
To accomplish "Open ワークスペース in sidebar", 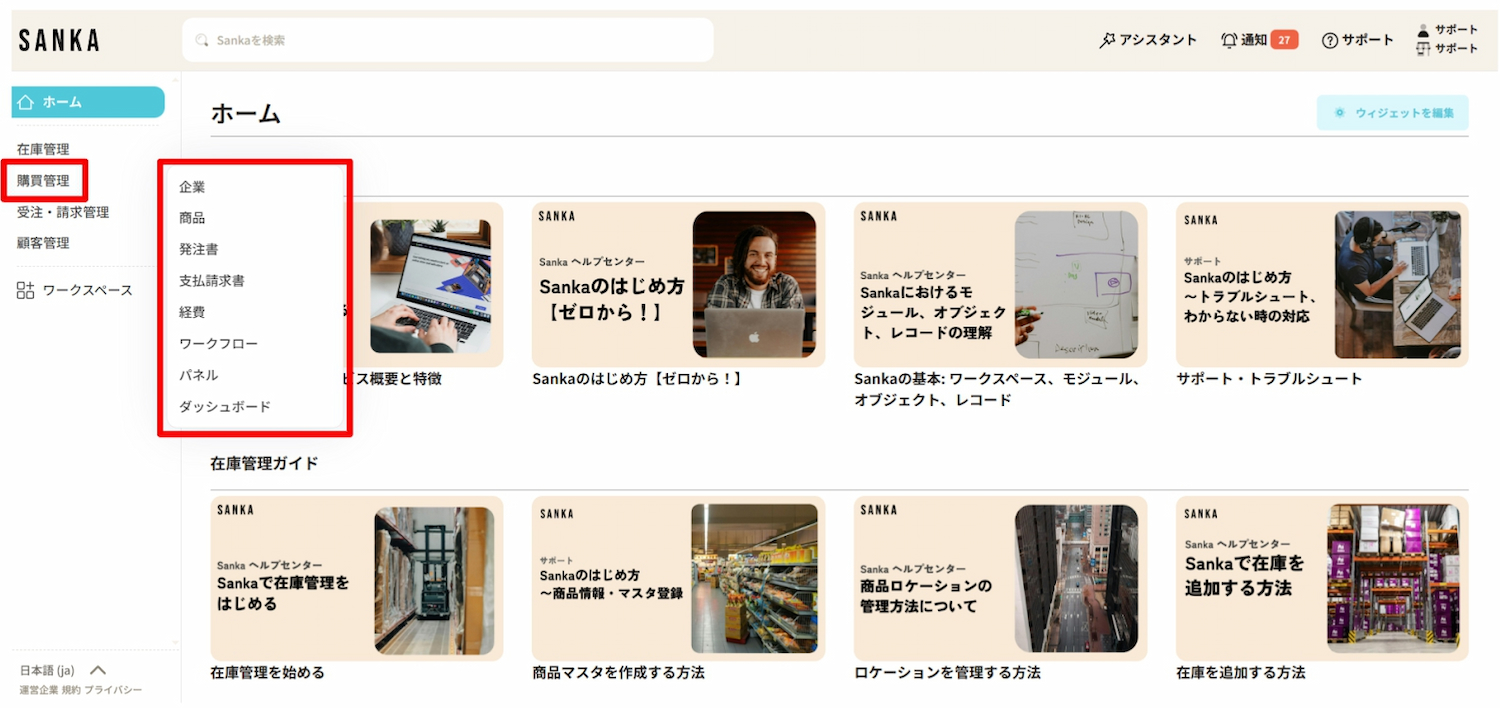I will [x=75, y=290].
